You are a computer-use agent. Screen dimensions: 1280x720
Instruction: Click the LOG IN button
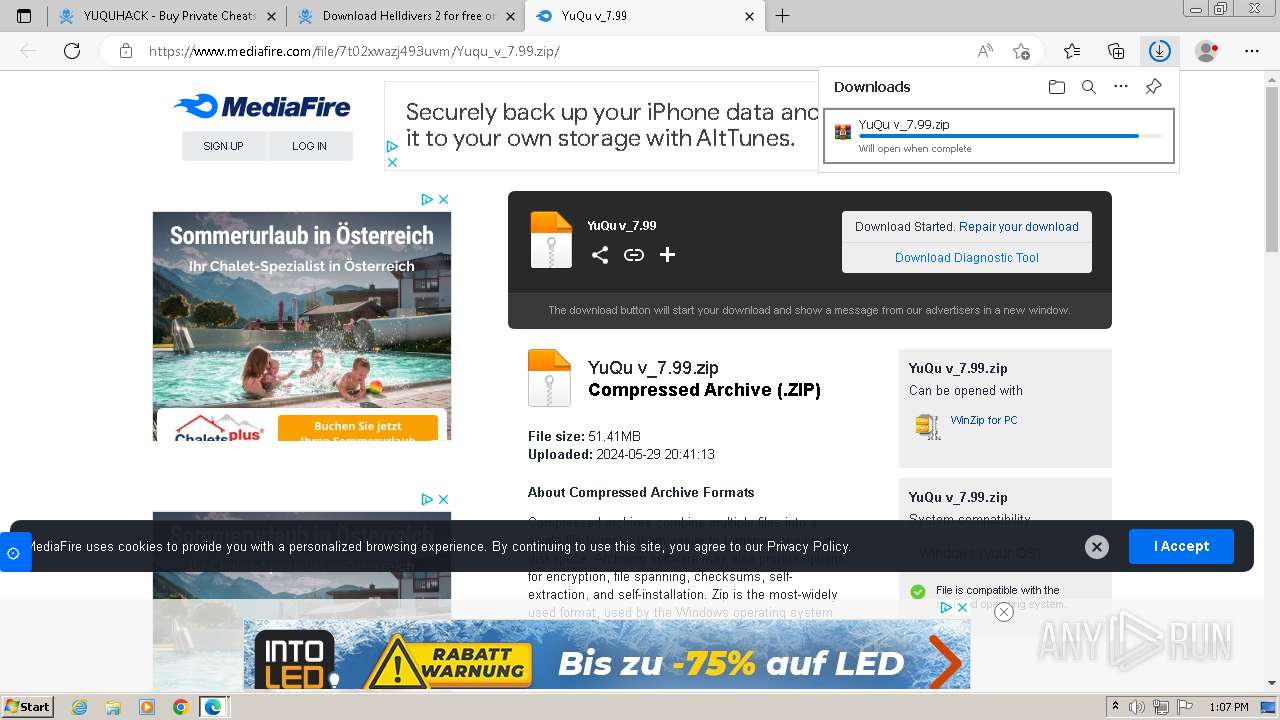[310, 146]
